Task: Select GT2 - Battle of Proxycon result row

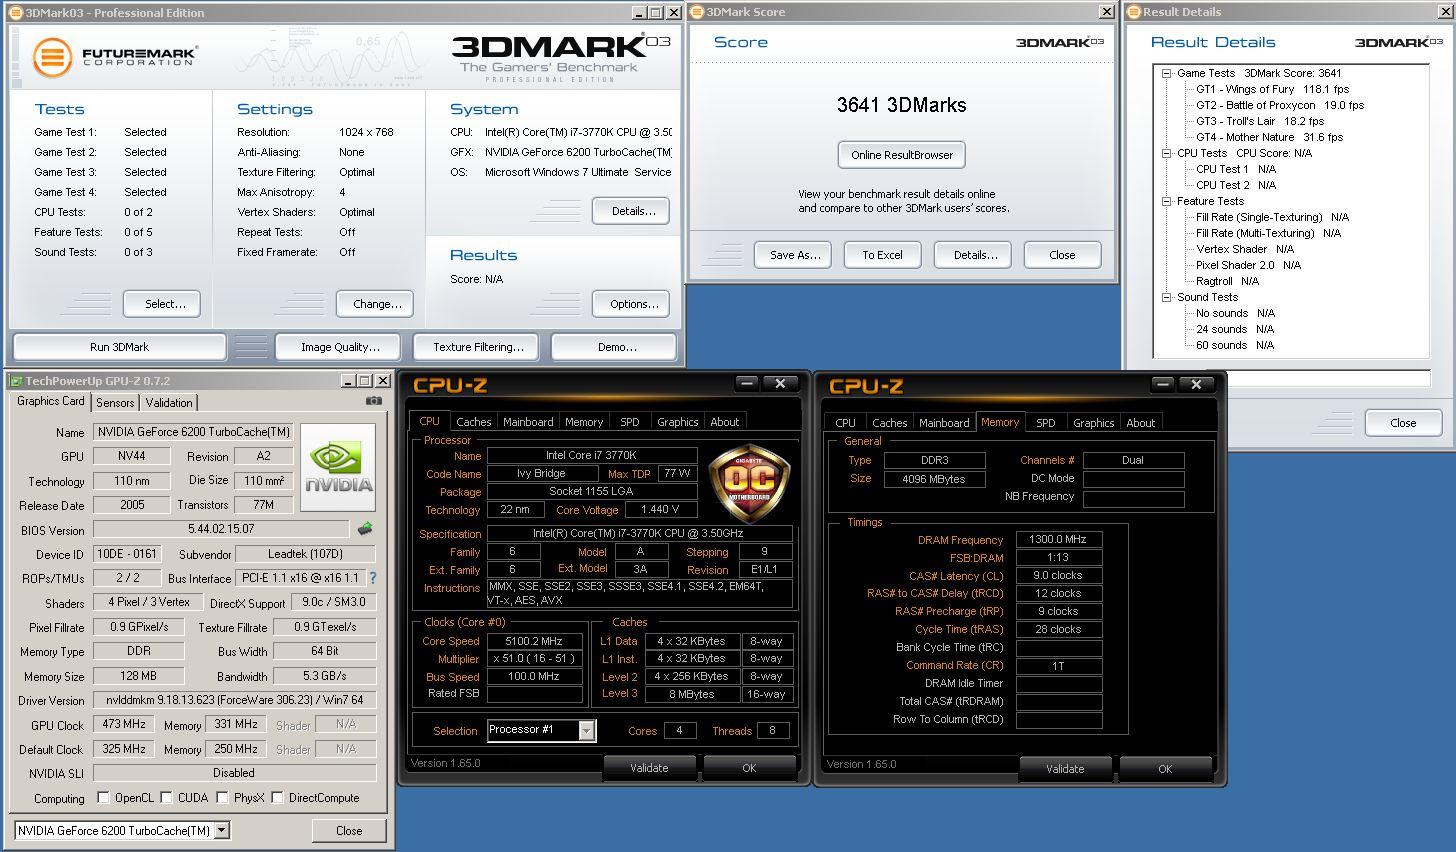Action: pyautogui.click(x=1280, y=105)
